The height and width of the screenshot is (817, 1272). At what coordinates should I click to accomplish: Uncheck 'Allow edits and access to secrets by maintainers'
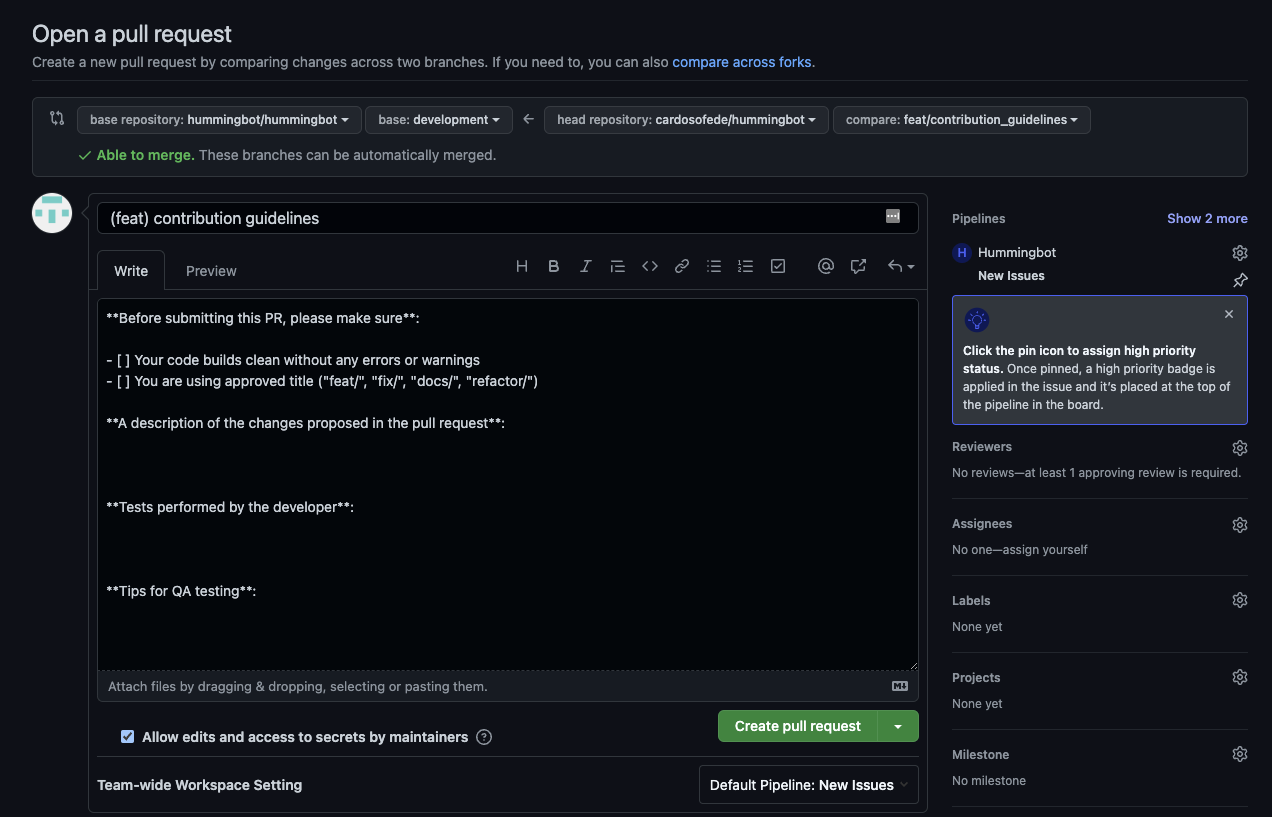point(127,736)
